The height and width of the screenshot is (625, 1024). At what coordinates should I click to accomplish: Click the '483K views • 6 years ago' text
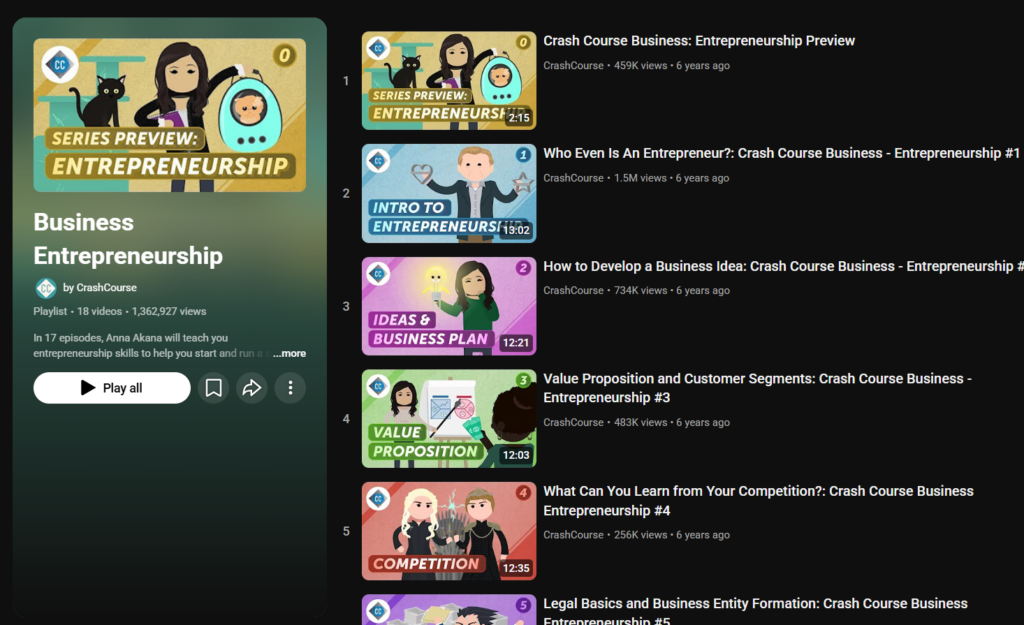[x=672, y=422]
